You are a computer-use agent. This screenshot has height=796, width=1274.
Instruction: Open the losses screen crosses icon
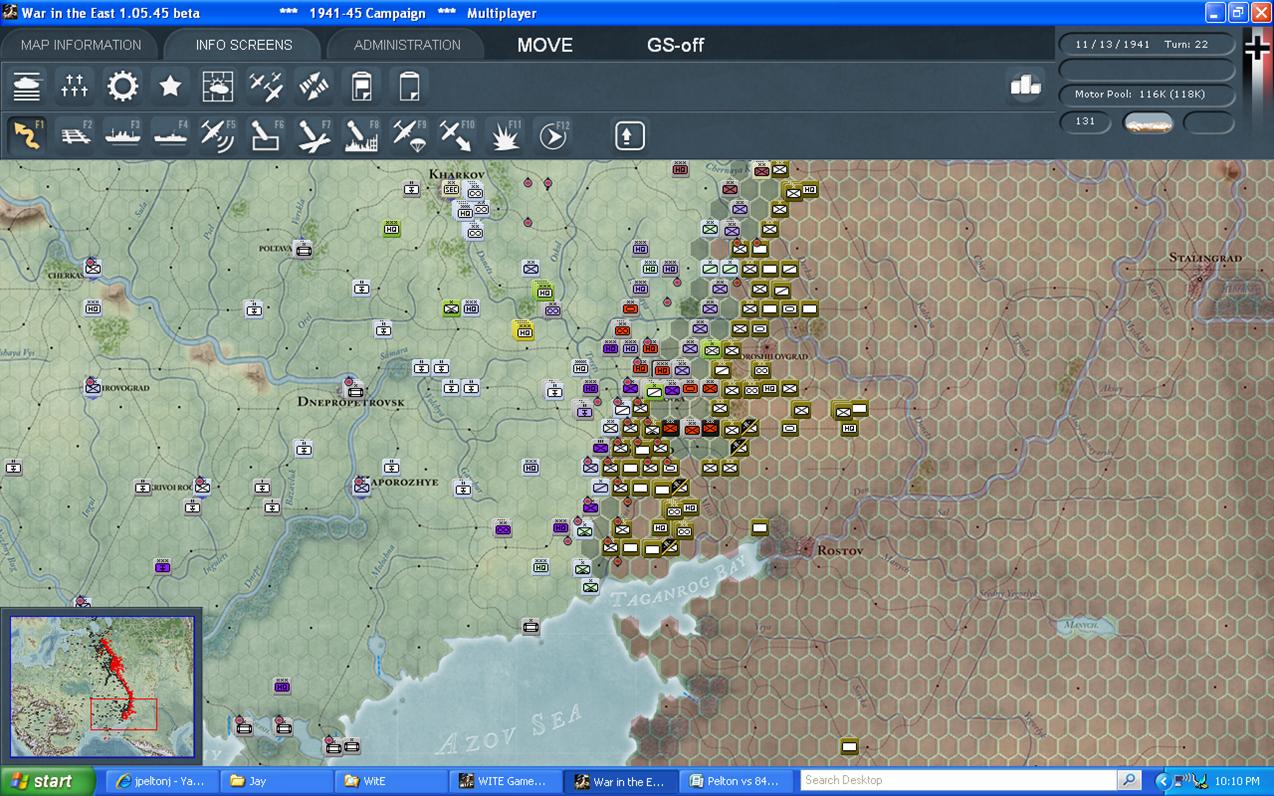[x=75, y=87]
